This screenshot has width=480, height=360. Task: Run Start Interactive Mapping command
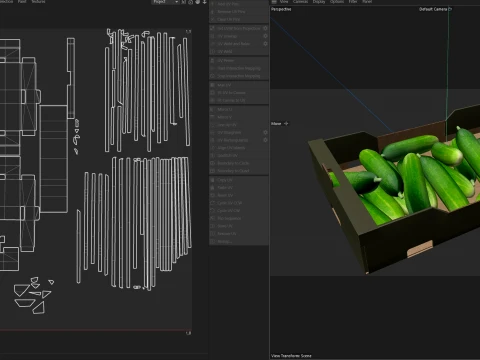(x=239, y=68)
